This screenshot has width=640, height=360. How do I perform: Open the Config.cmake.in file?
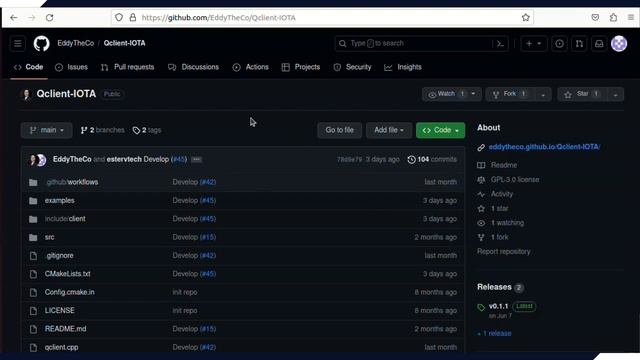pos(70,292)
